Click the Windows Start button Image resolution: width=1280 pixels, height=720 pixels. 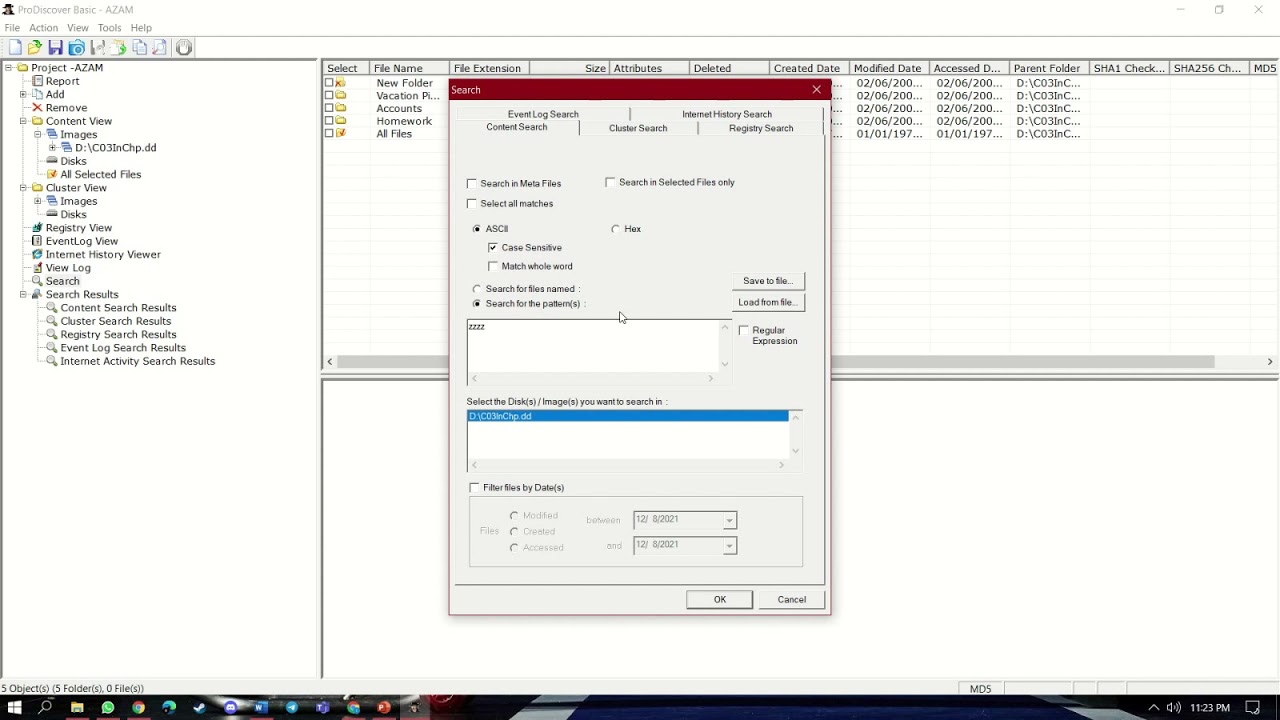pos(15,708)
